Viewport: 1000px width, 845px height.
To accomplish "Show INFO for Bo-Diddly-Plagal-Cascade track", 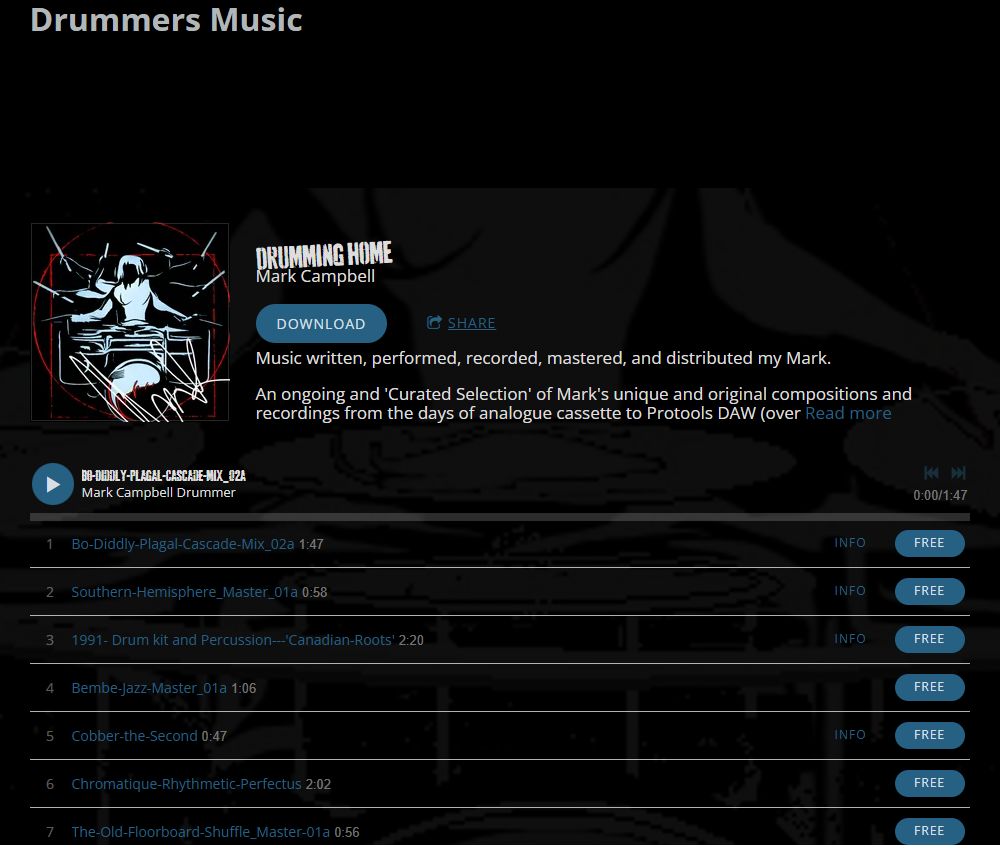I will pyautogui.click(x=849, y=543).
